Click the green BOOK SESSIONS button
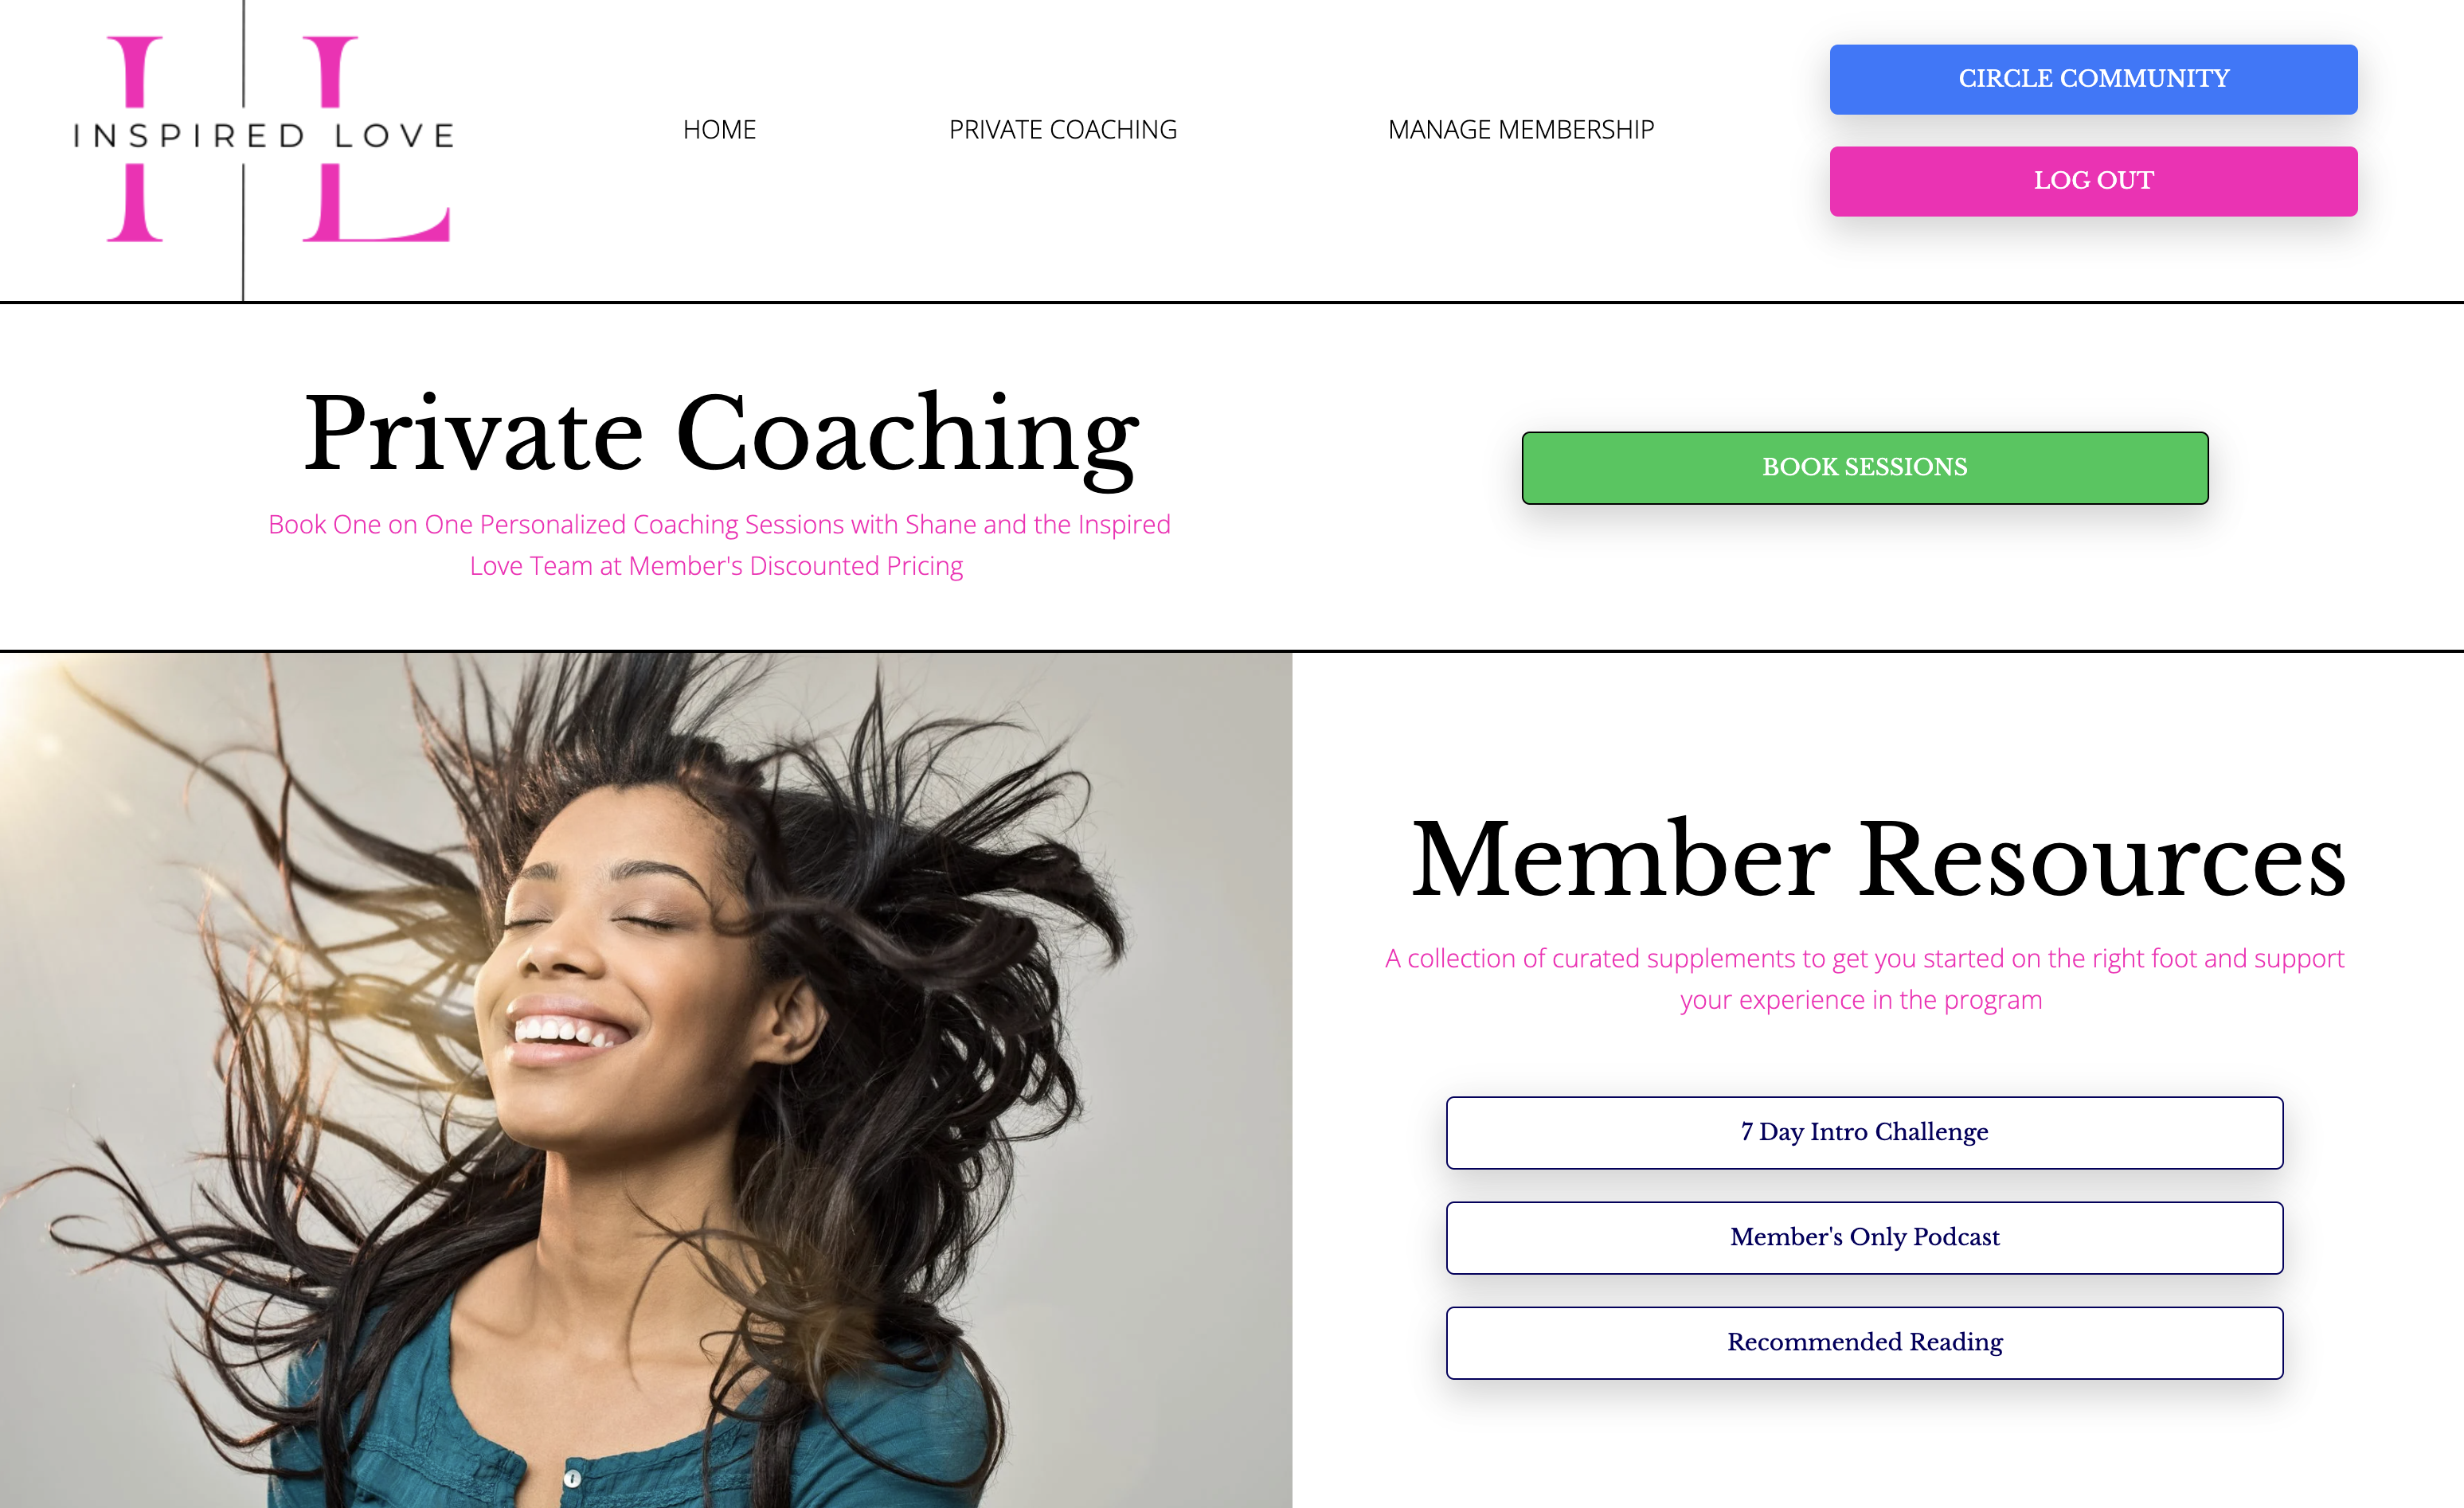This screenshot has height=1508, width=2464. click(1864, 467)
